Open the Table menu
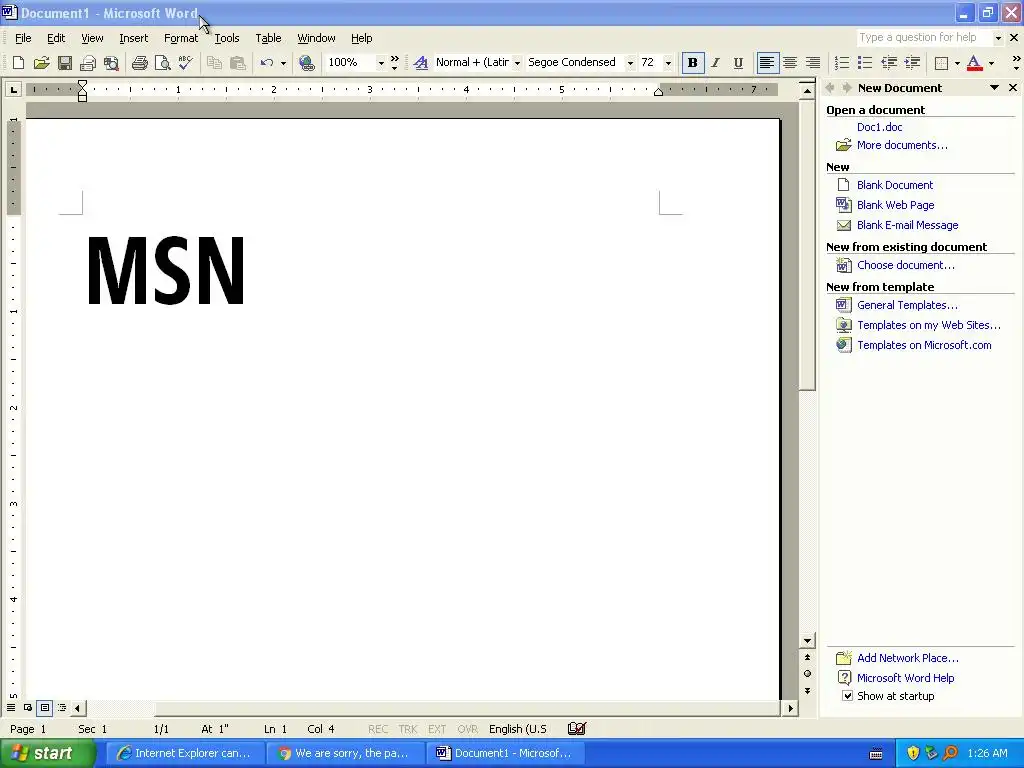Screen dimensions: 1024x768 click(268, 38)
